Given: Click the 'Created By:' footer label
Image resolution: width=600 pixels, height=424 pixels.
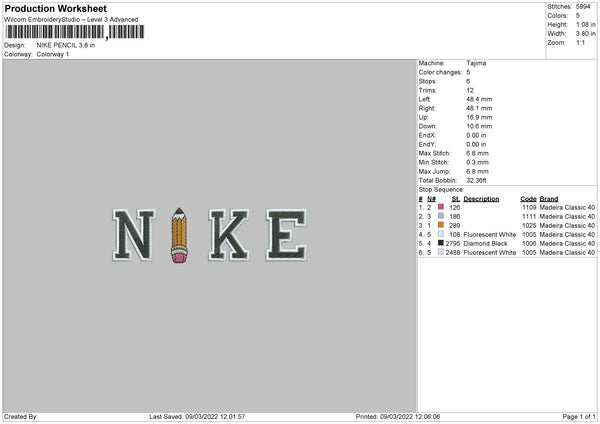Looking at the screenshot, I should coord(21,416).
